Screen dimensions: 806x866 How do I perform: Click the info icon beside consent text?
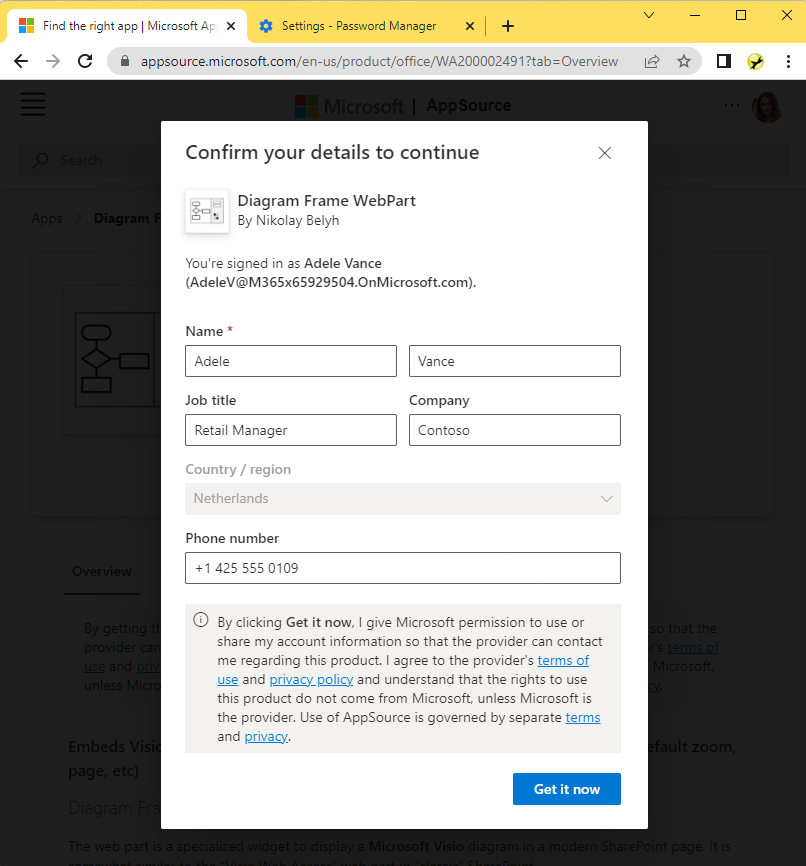pos(201,620)
